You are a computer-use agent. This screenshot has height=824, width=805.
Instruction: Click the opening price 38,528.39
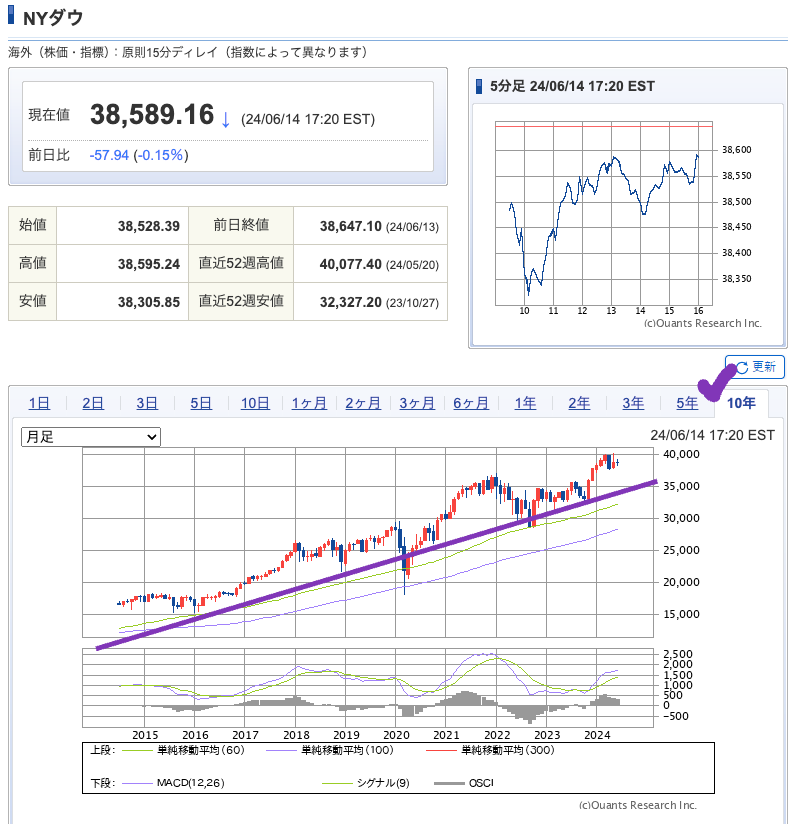[149, 226]
